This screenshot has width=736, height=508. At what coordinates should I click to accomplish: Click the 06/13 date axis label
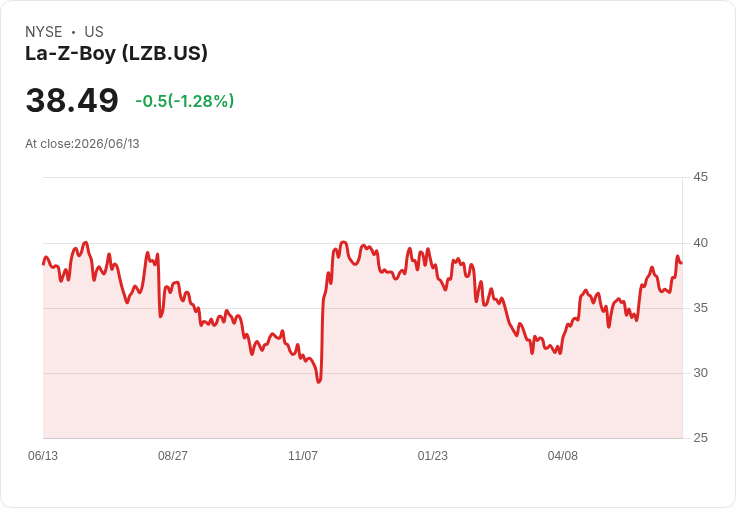(x=43, y=455)
